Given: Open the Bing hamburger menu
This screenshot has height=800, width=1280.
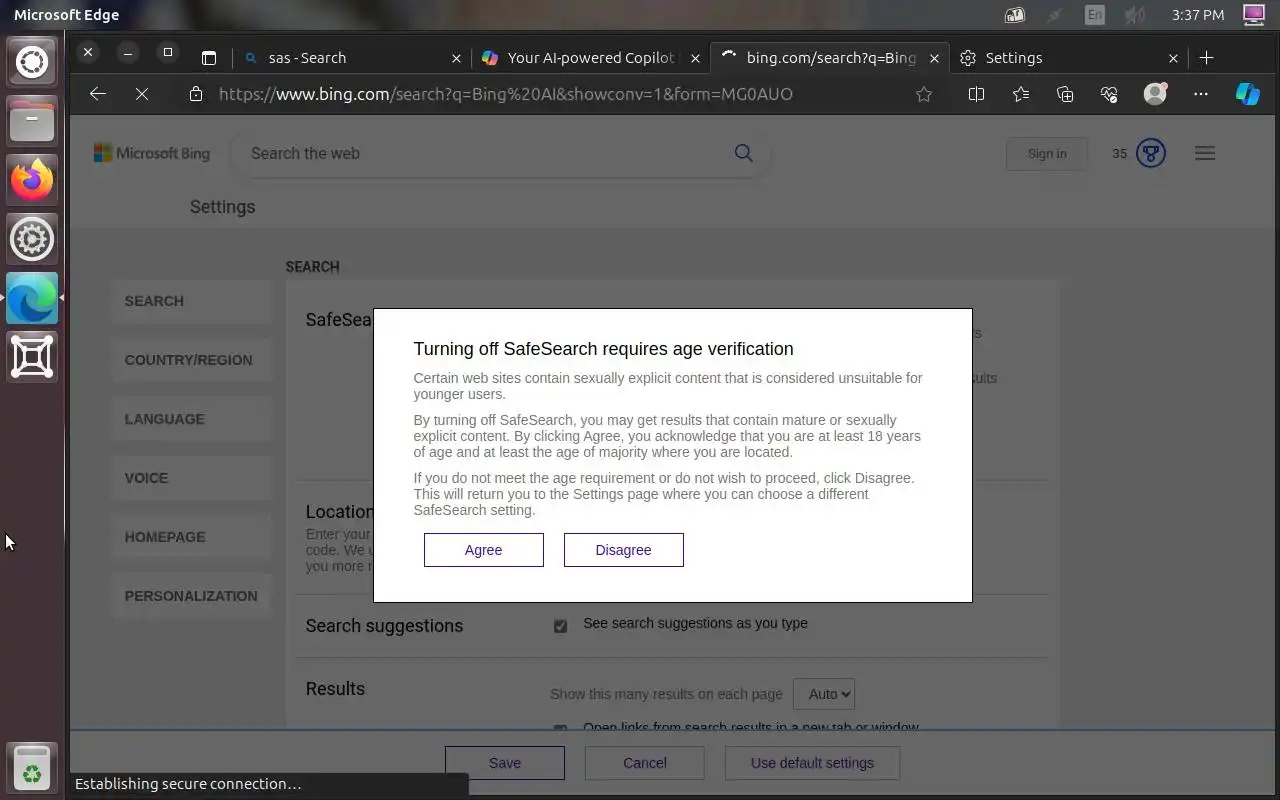Looking at the screenshot, I should 1205,153.
